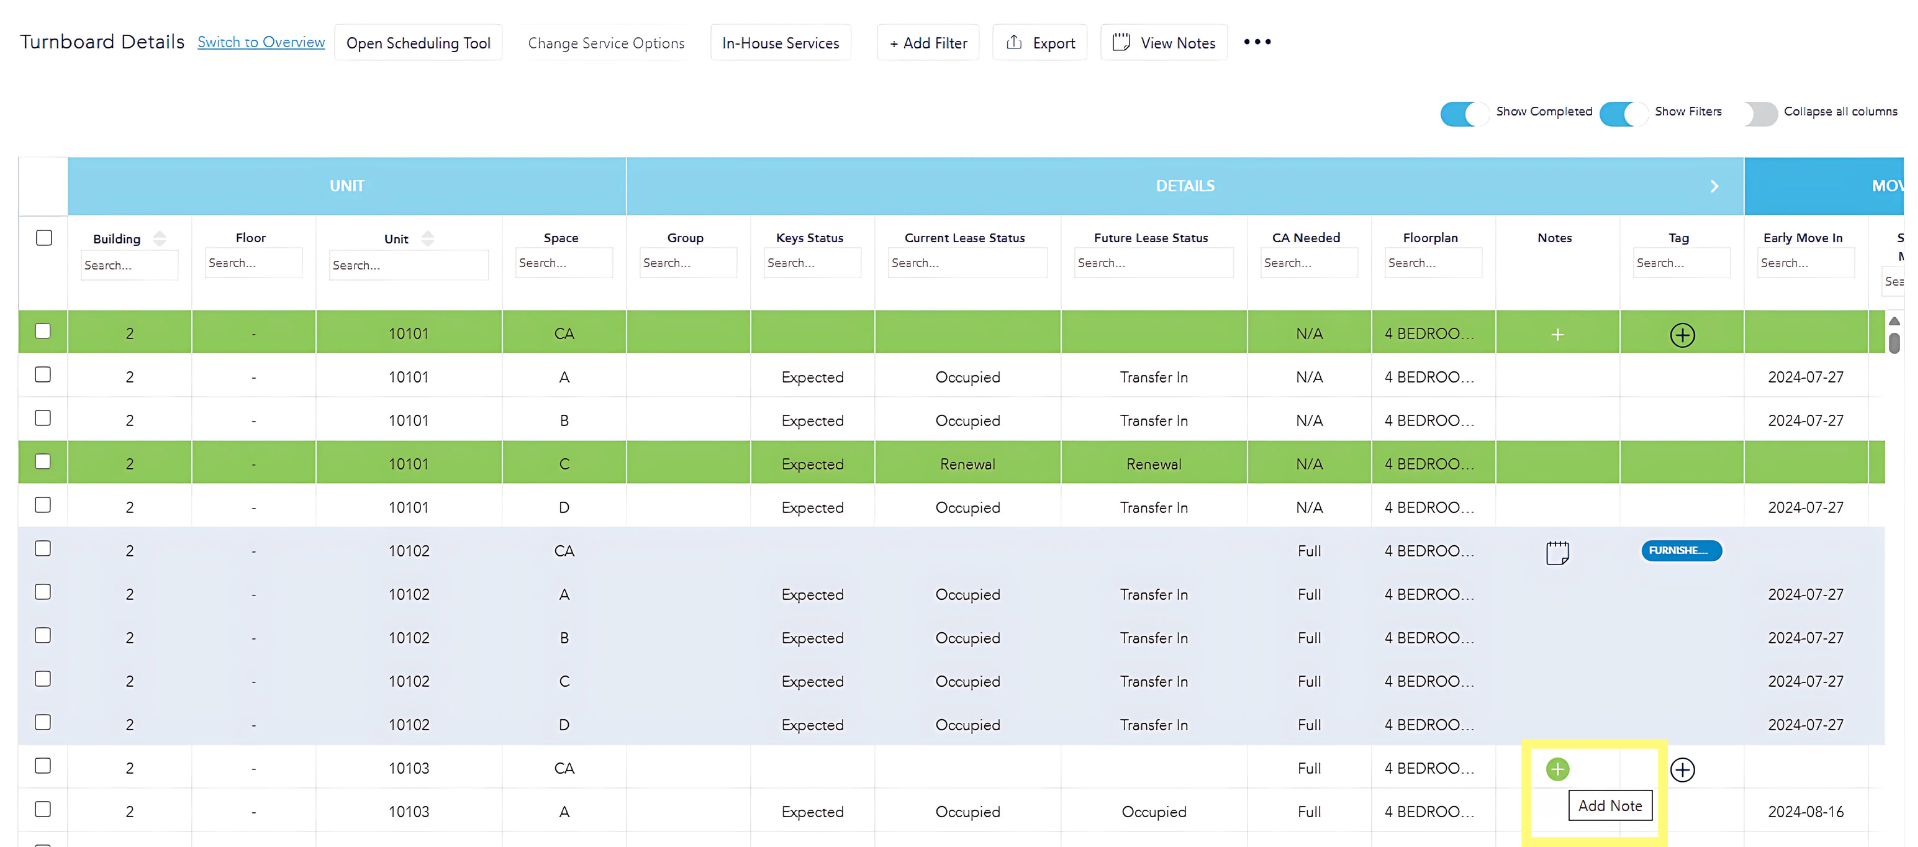Open In-House Services menu
This screenshot has height=847, width=1918.
click(780, 43)
